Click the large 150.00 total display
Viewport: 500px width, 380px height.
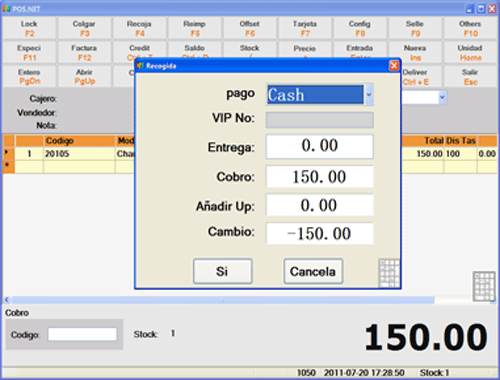(x=426, y=338)
